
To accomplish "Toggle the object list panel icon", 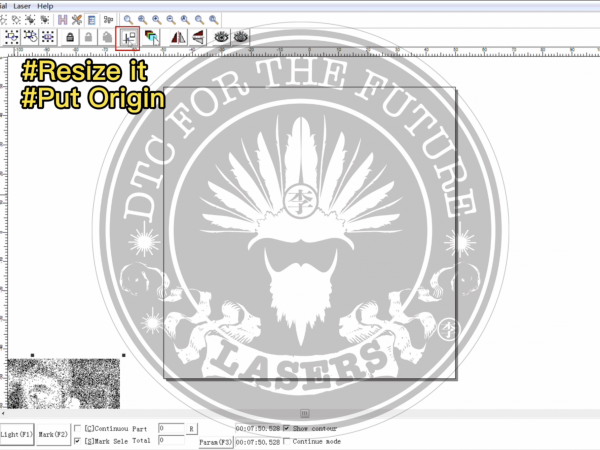I will (x=91, y=20).
